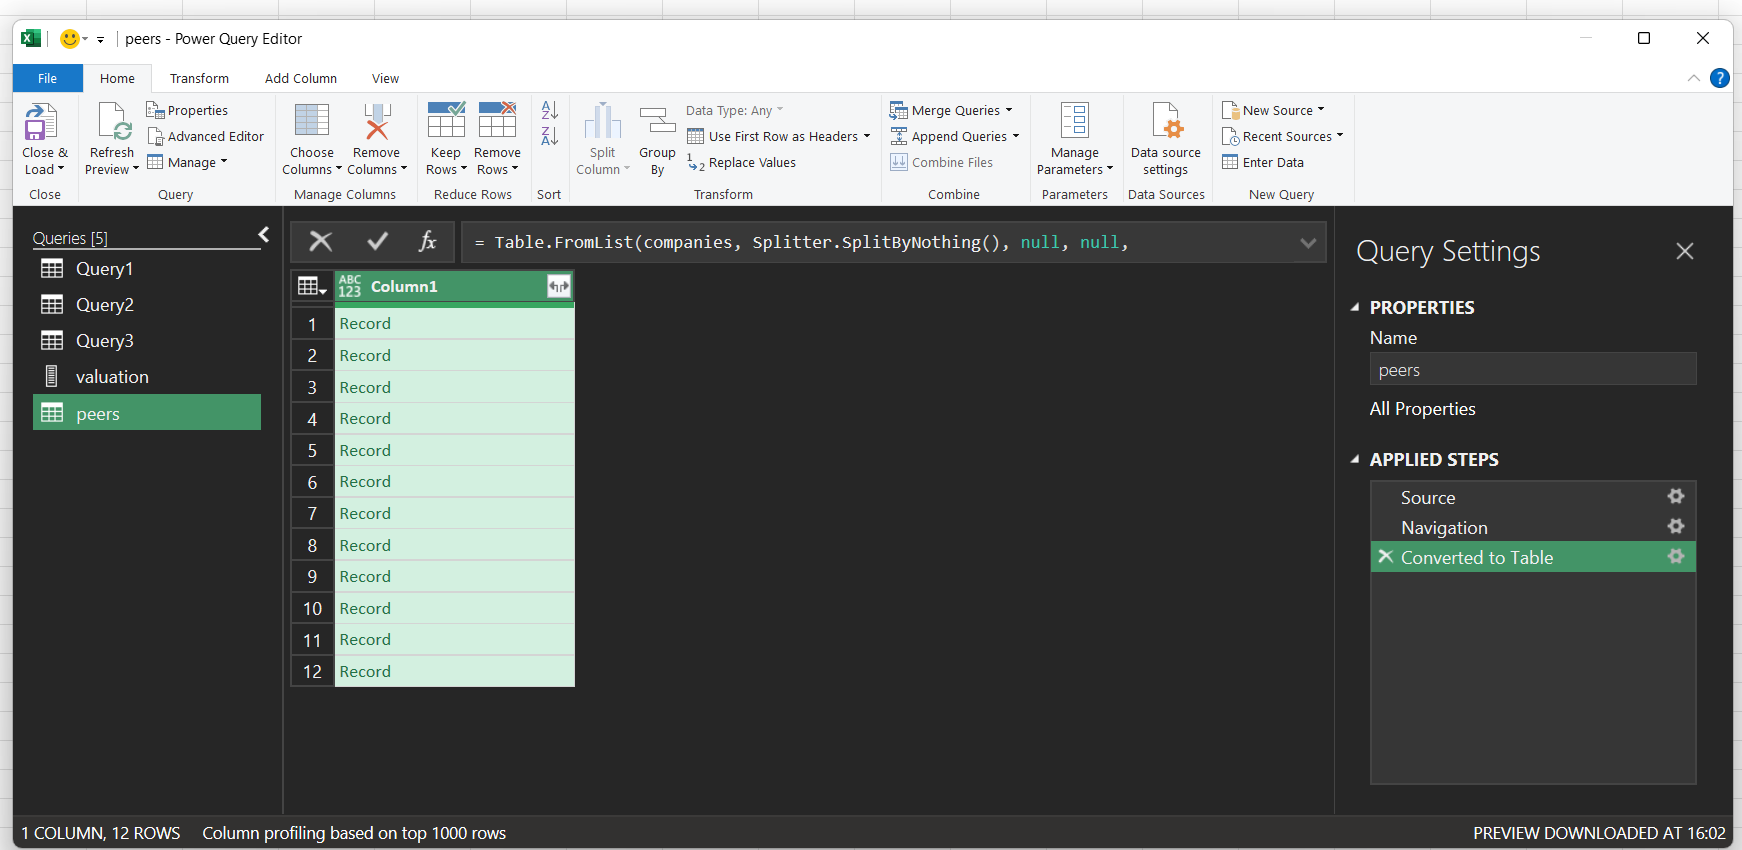Screen dimensions: 1742x850
Task: Delete the Converted to Table step
Action: click(x=1385, y=556)
